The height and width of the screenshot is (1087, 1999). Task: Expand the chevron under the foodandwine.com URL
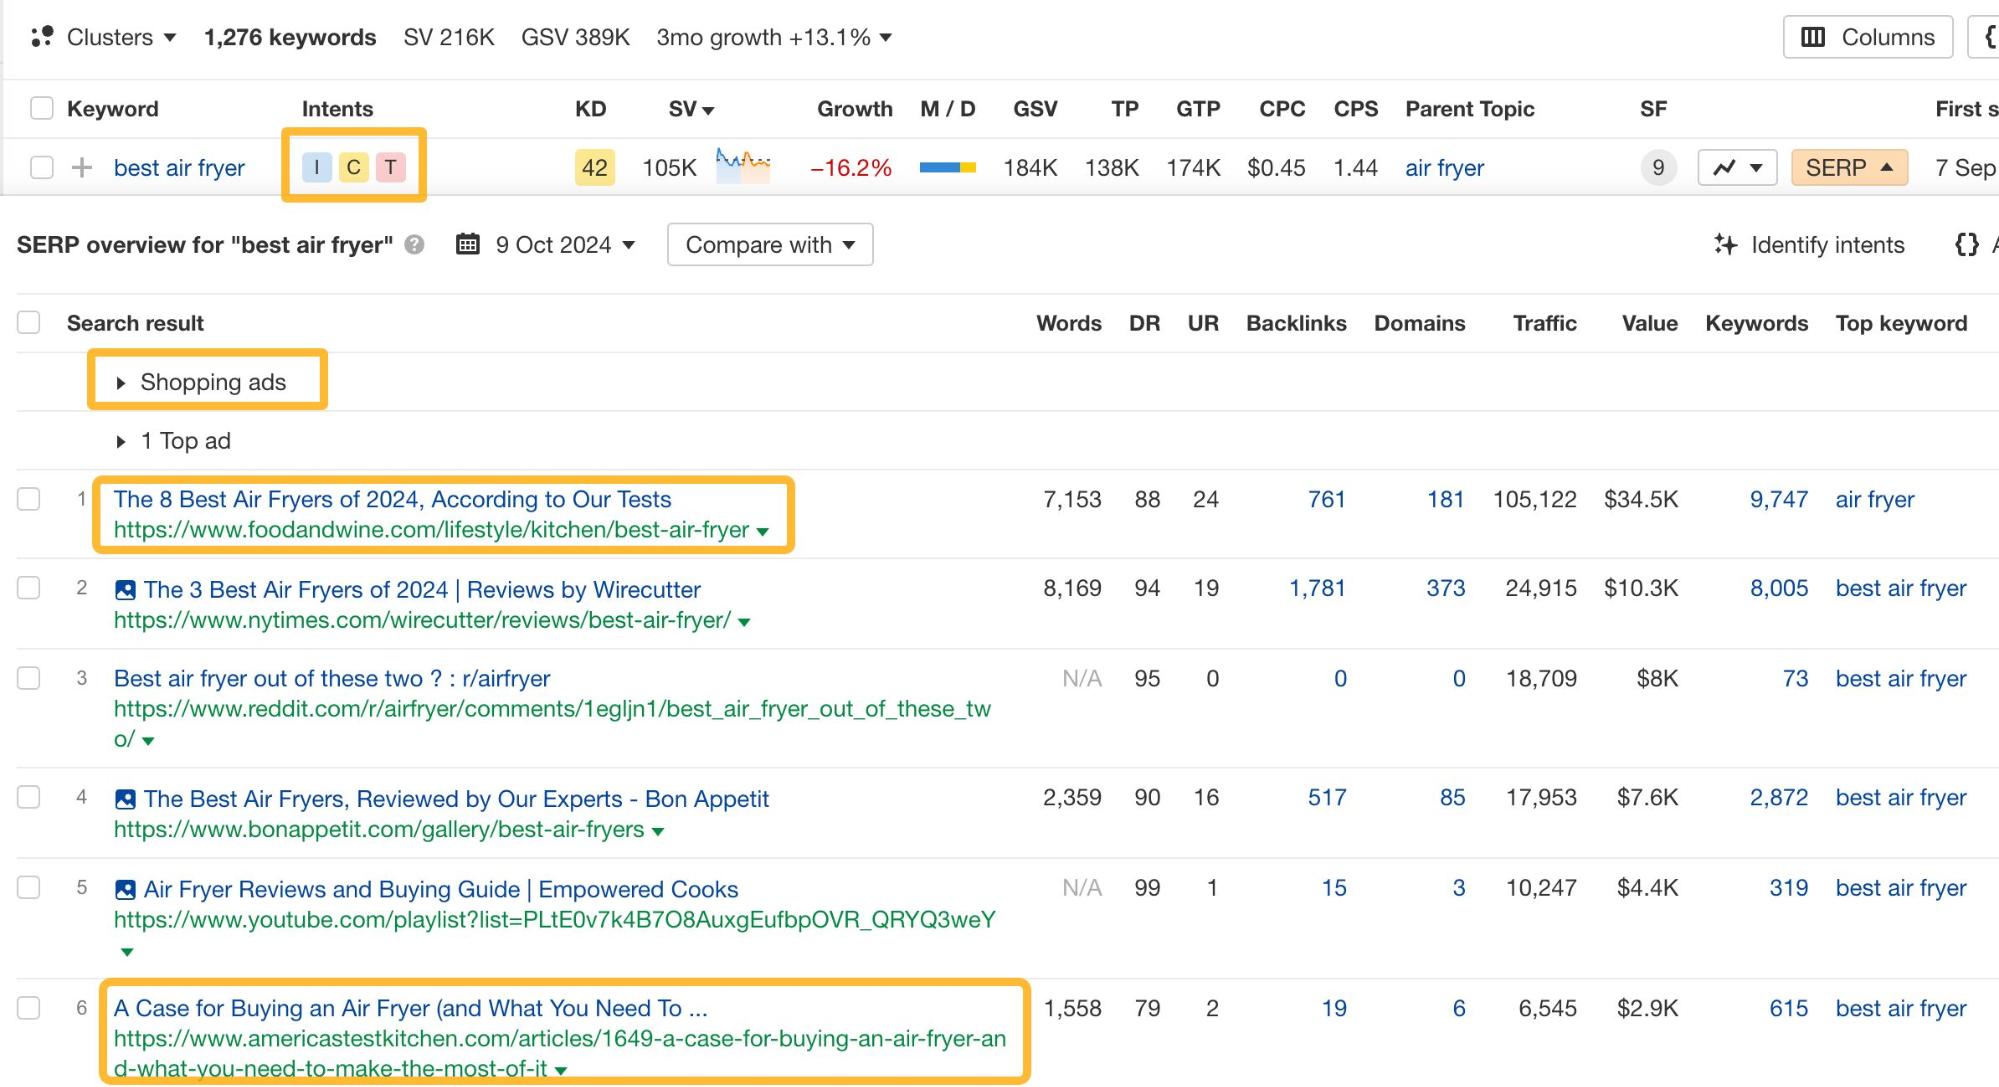point(762,532)
